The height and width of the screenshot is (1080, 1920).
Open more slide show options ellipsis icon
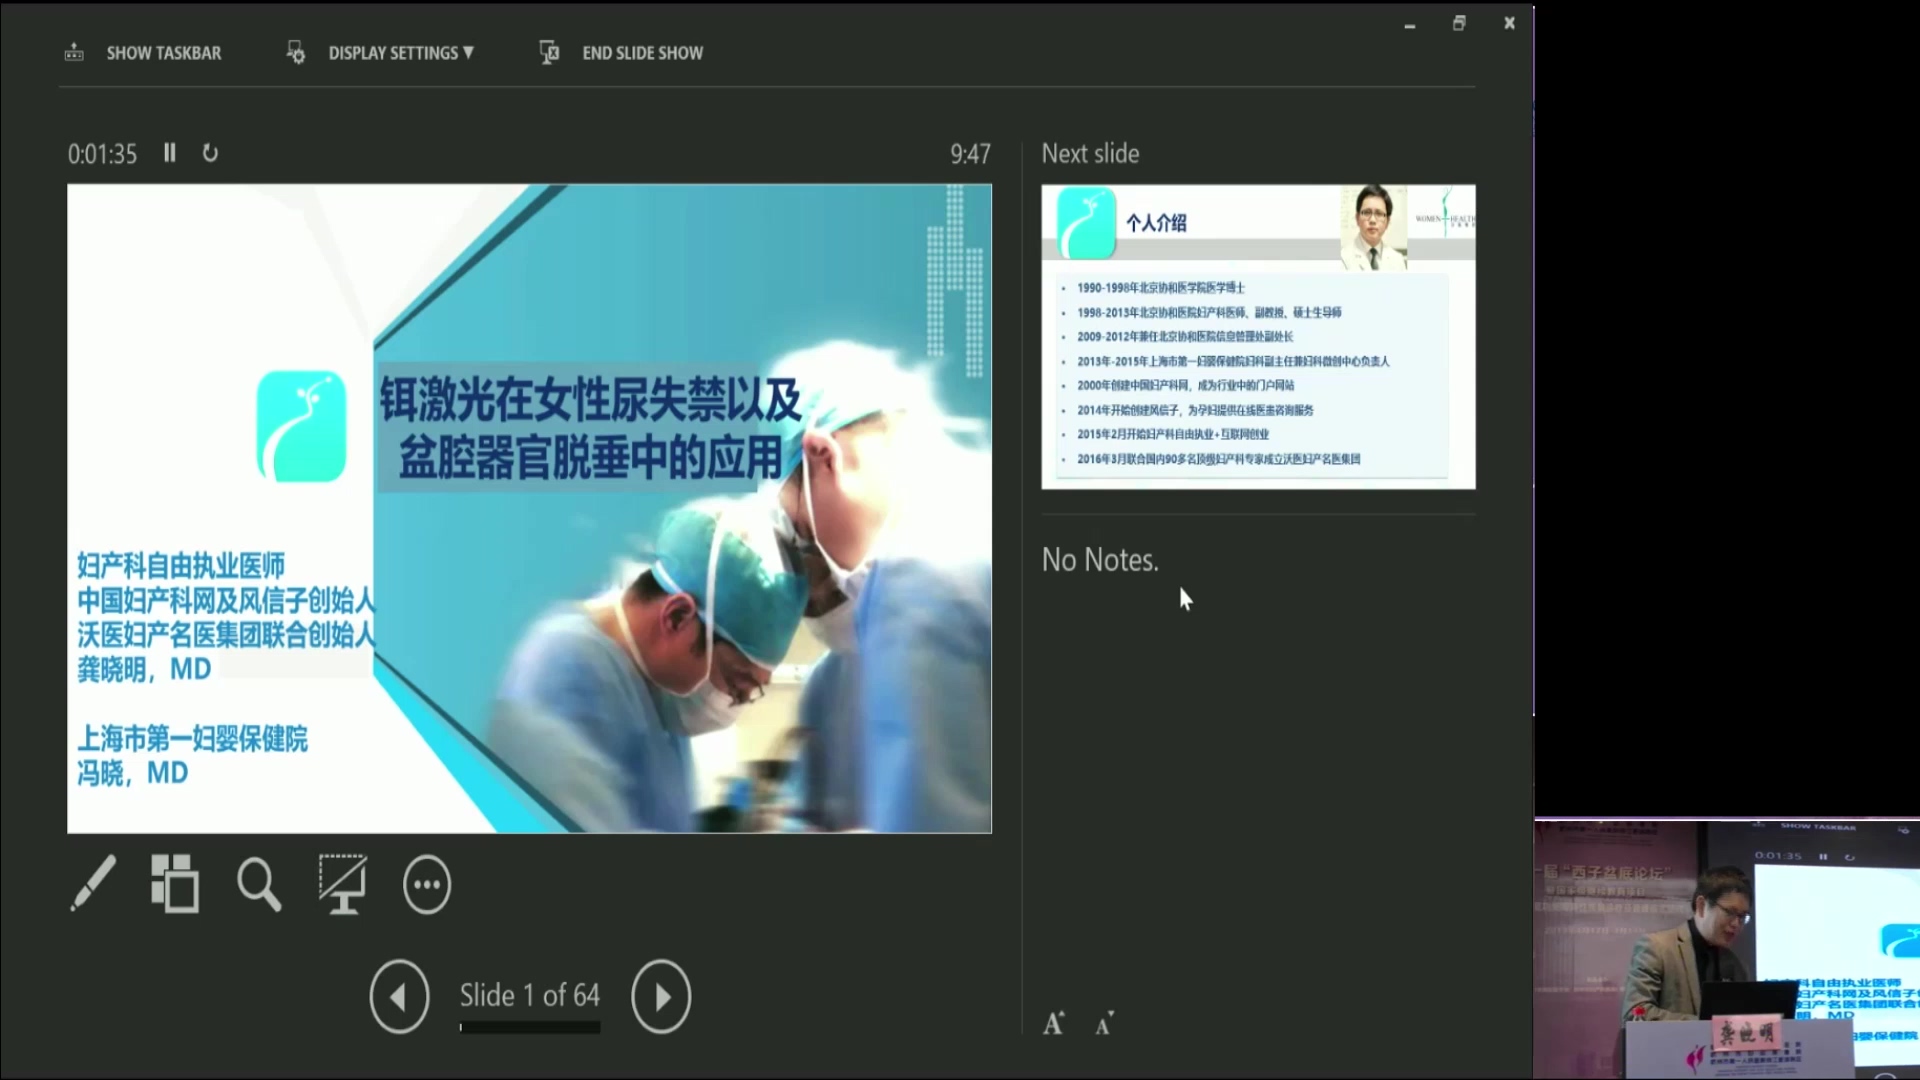click(x=427, y=885)
